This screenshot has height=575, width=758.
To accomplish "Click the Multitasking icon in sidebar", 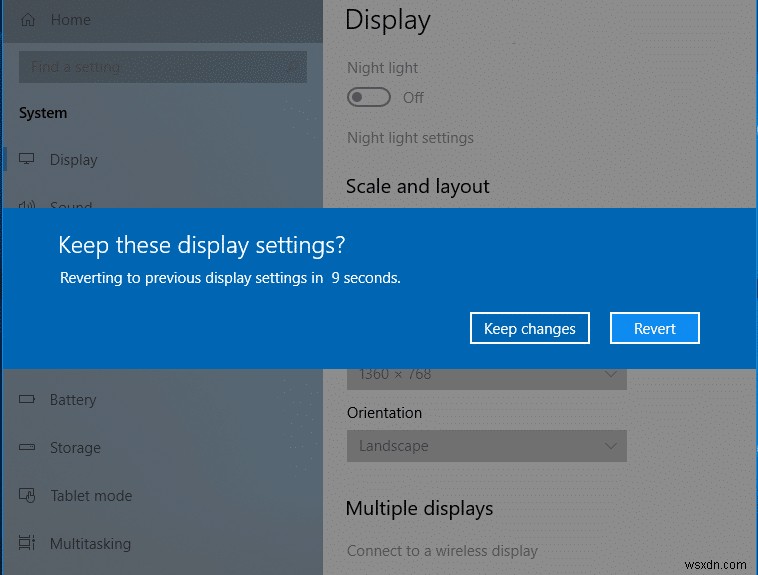I will pos(27,543).
